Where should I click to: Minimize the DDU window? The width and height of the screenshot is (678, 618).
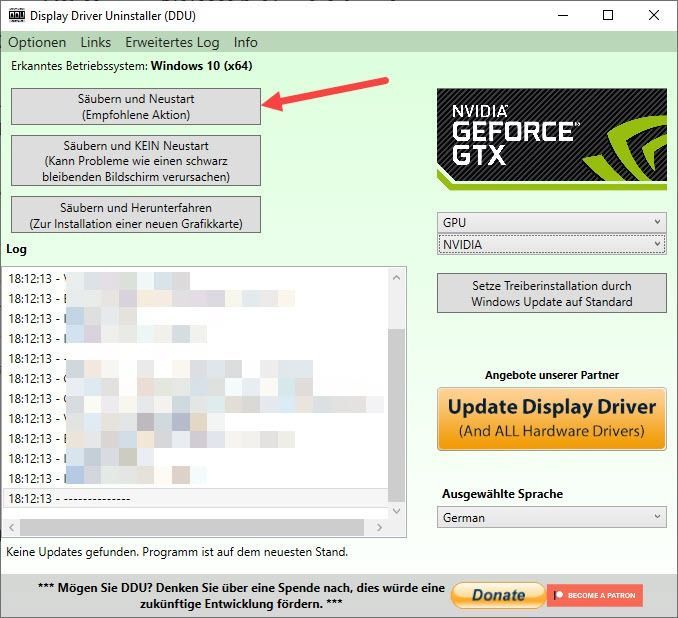[x=563, y=16]
